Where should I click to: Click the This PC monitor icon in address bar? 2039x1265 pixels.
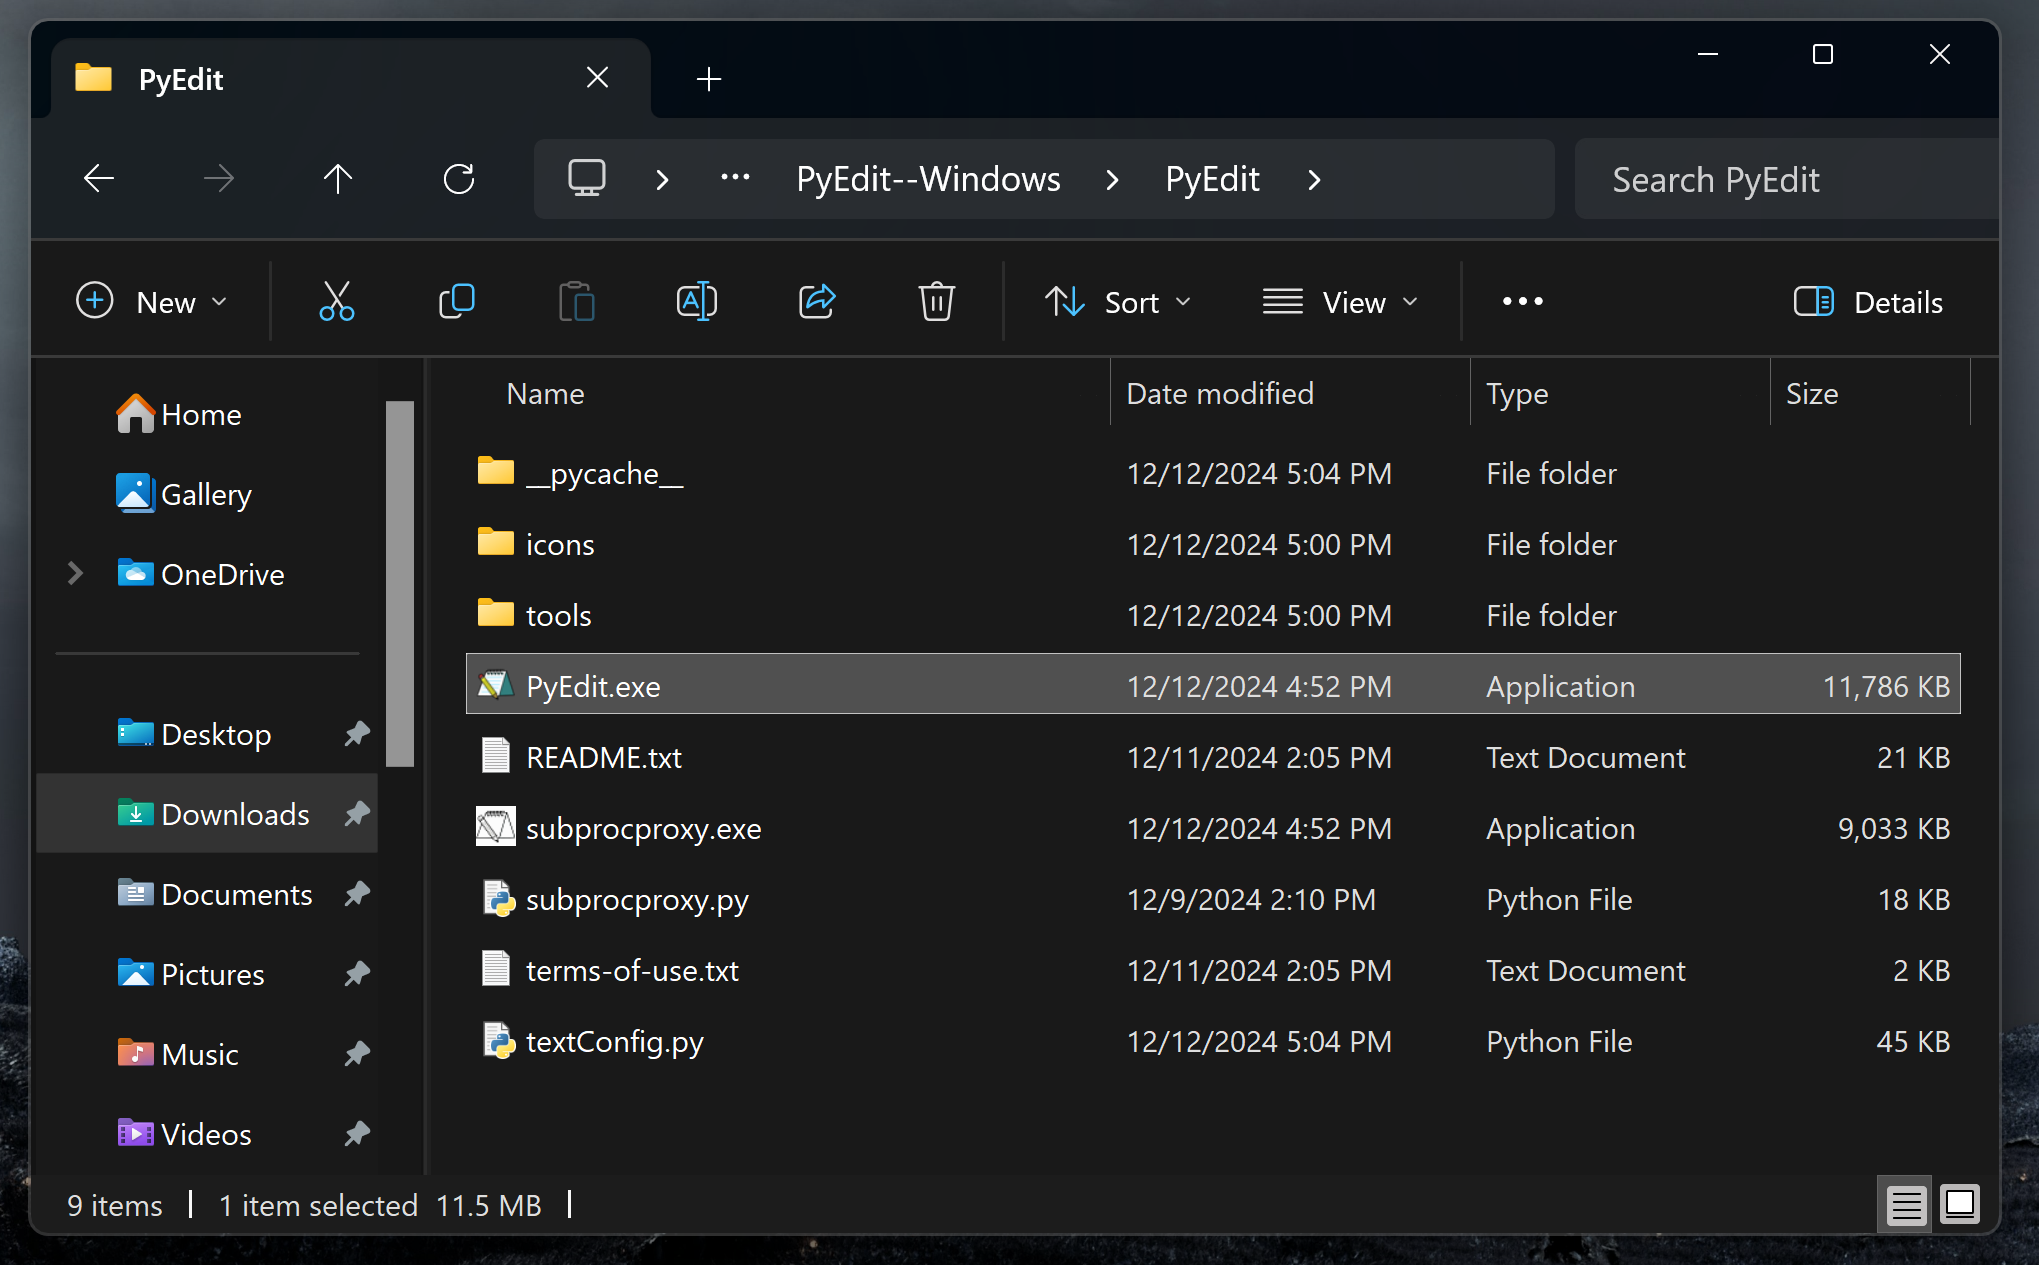[587, 179]
